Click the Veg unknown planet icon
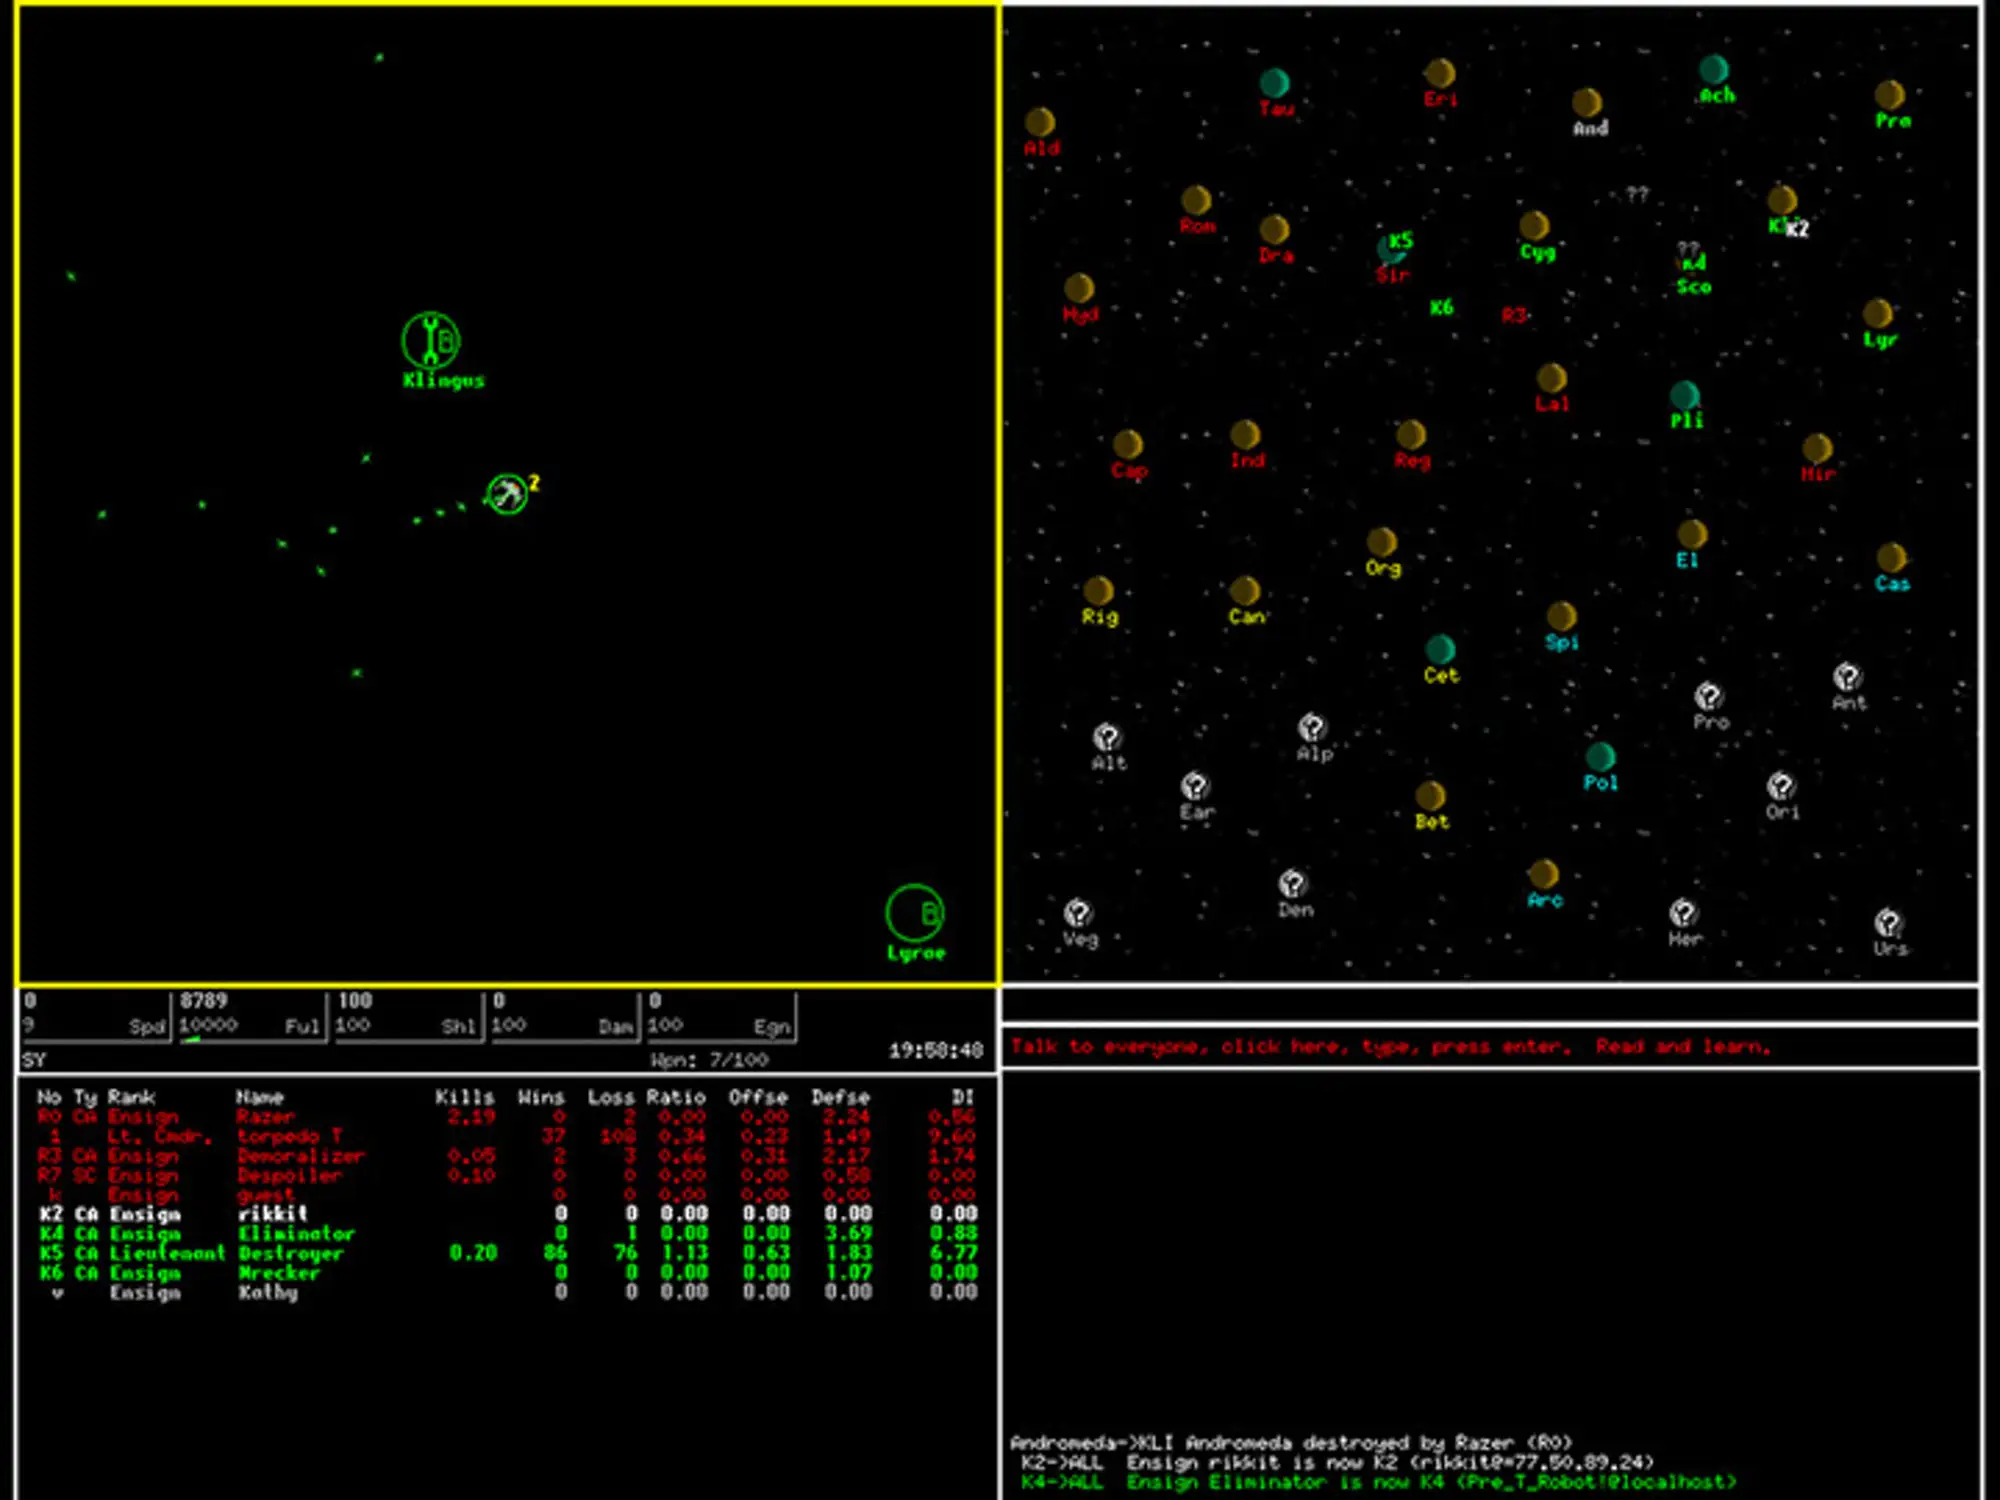The height and width of the screenshot is (1500, 2000). tap(1078, 913)
